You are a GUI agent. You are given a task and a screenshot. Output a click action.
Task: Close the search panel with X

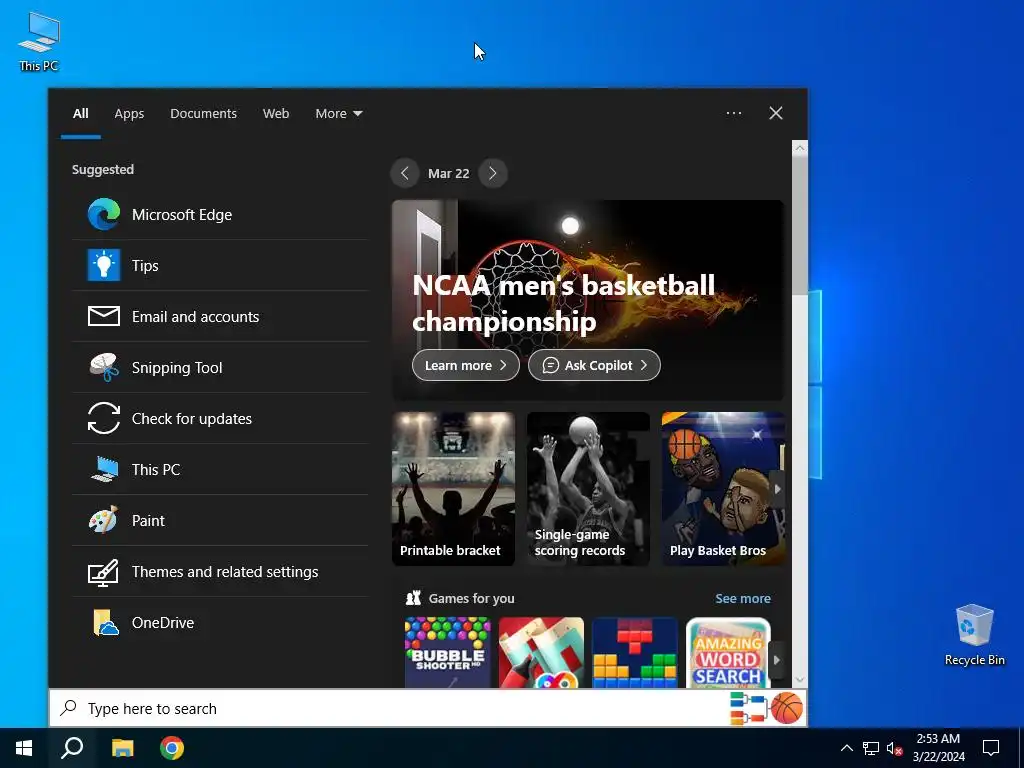click(776, 113)
